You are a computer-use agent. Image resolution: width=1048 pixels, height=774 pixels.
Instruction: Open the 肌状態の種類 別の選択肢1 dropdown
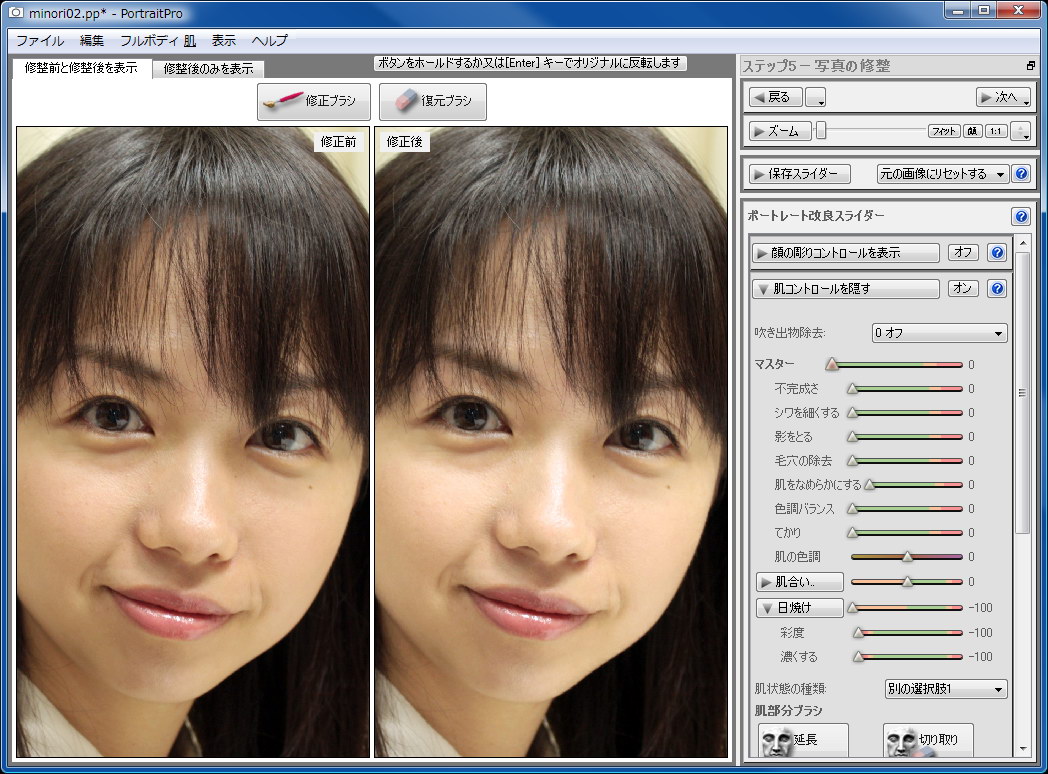946,688
